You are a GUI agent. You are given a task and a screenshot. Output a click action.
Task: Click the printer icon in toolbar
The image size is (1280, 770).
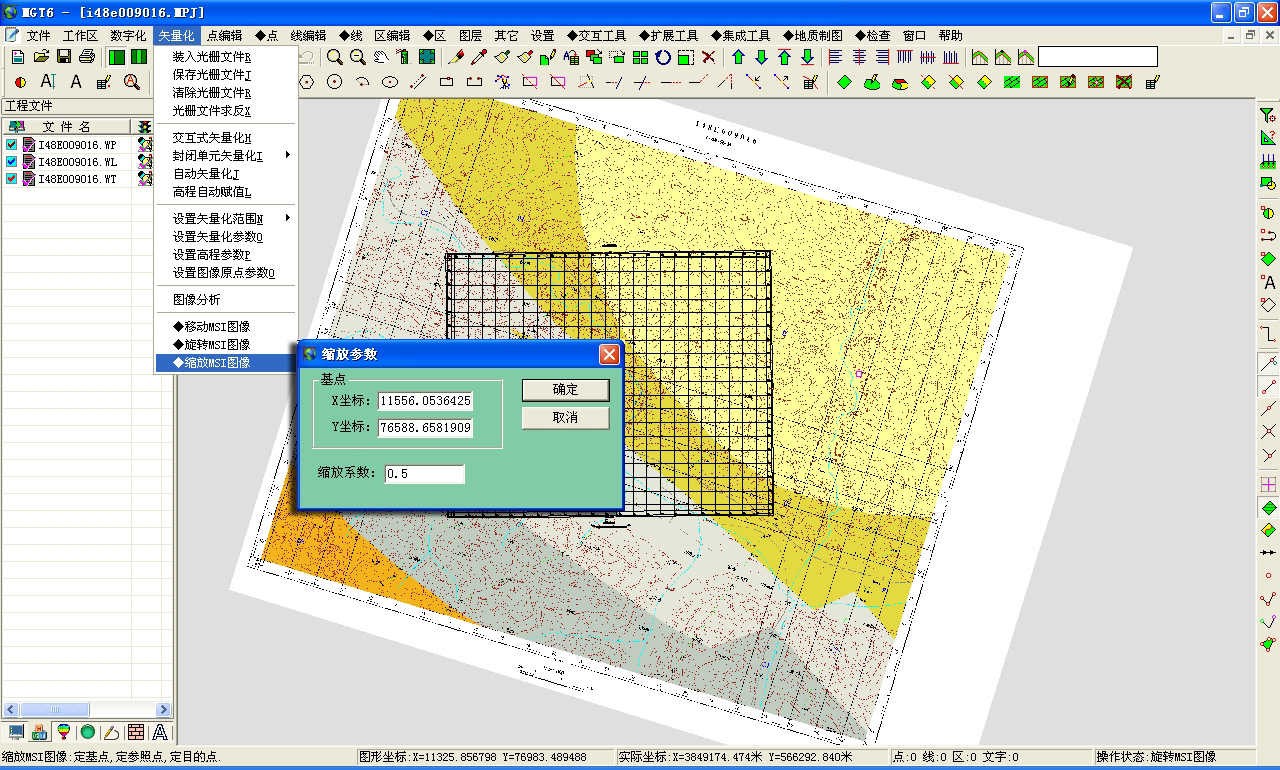(87, 57)
